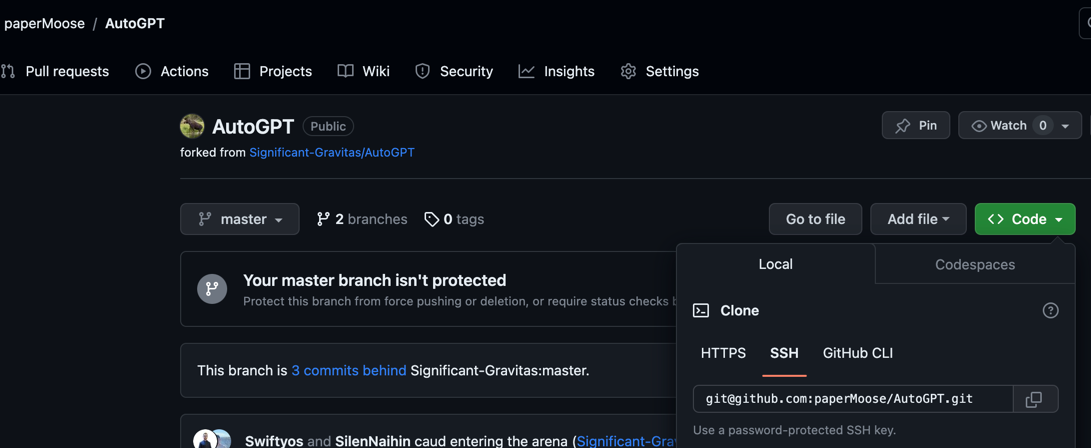Open the Actions tab
Screen dimensions: 1091x448
(x=172, y=71)
